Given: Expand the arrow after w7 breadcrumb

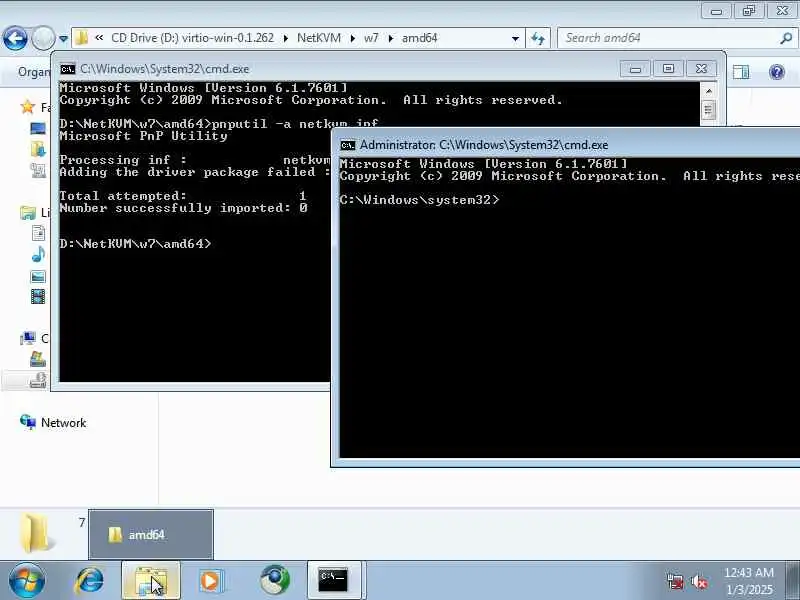Looking at the screenshot, I should [x=390, y=38].
